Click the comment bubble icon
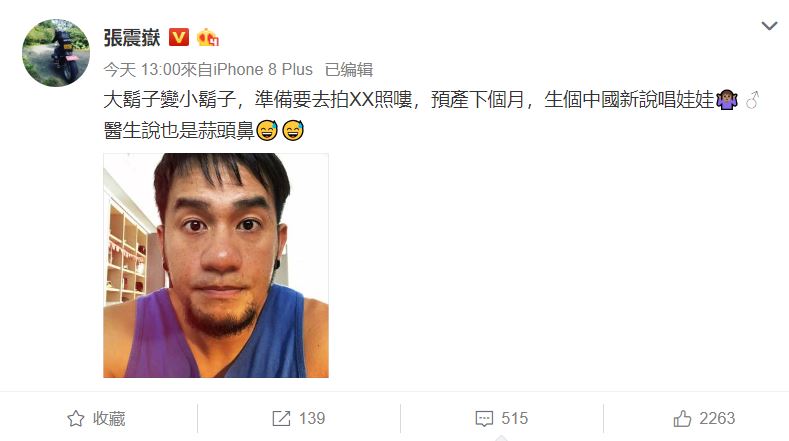The width and height of the screenshot is (789, 441). pos(484,419)
